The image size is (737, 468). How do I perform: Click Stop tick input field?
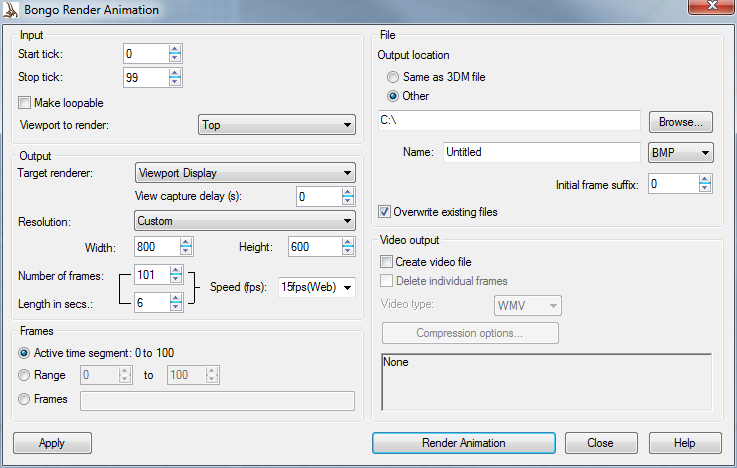coord(146,77)
